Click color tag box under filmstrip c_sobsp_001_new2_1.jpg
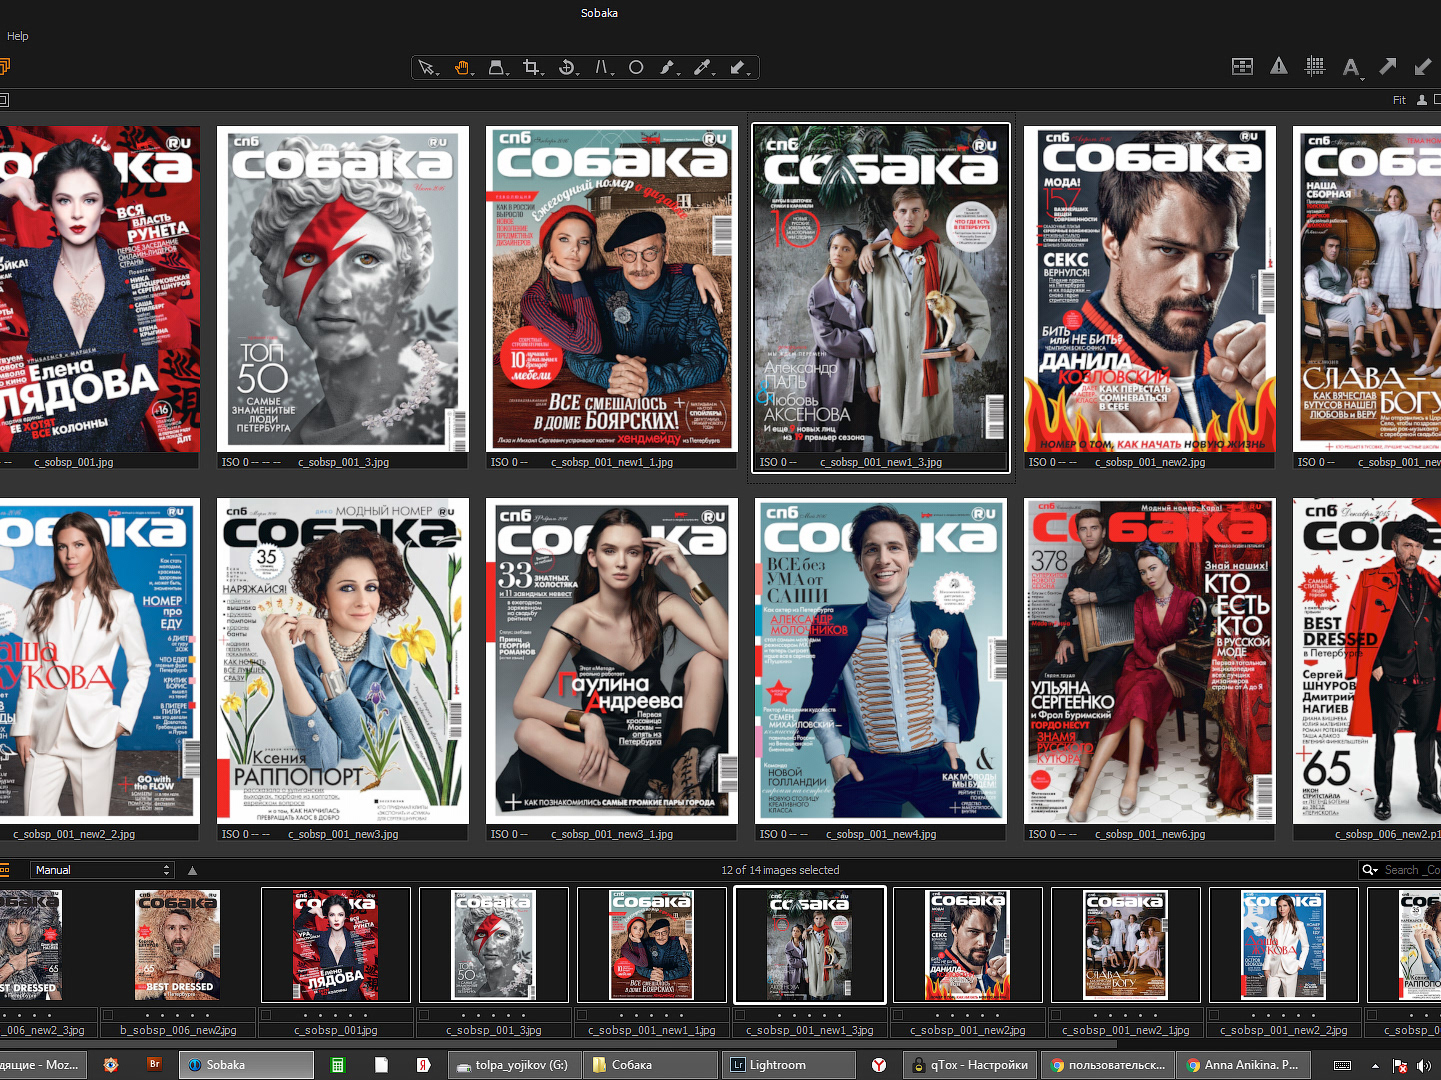The image size is (1441, 1080). pos(1056,1015)
